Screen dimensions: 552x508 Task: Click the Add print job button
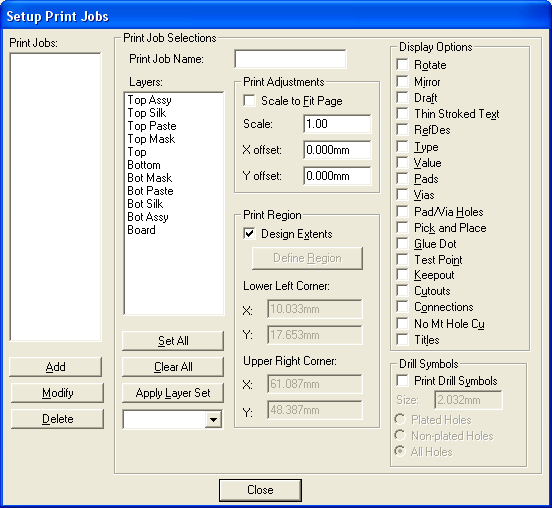coord(55,367)
